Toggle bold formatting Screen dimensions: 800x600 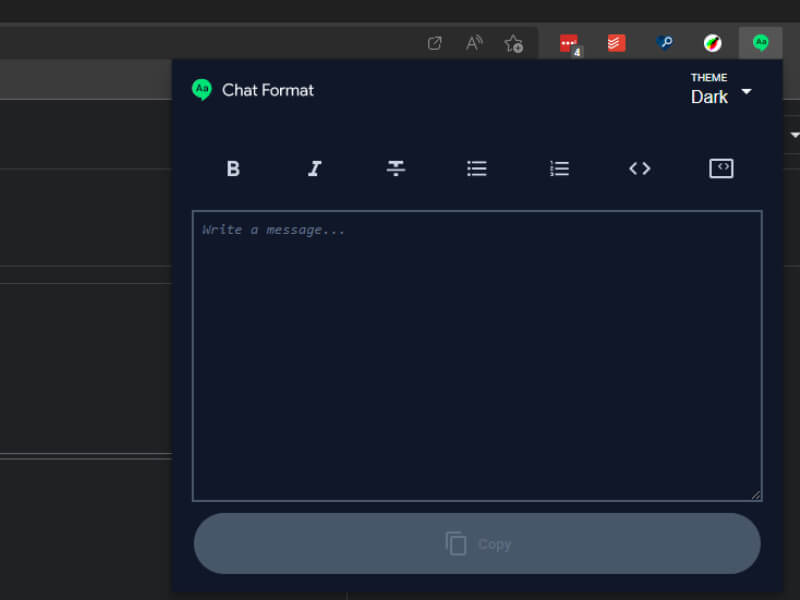232,168
